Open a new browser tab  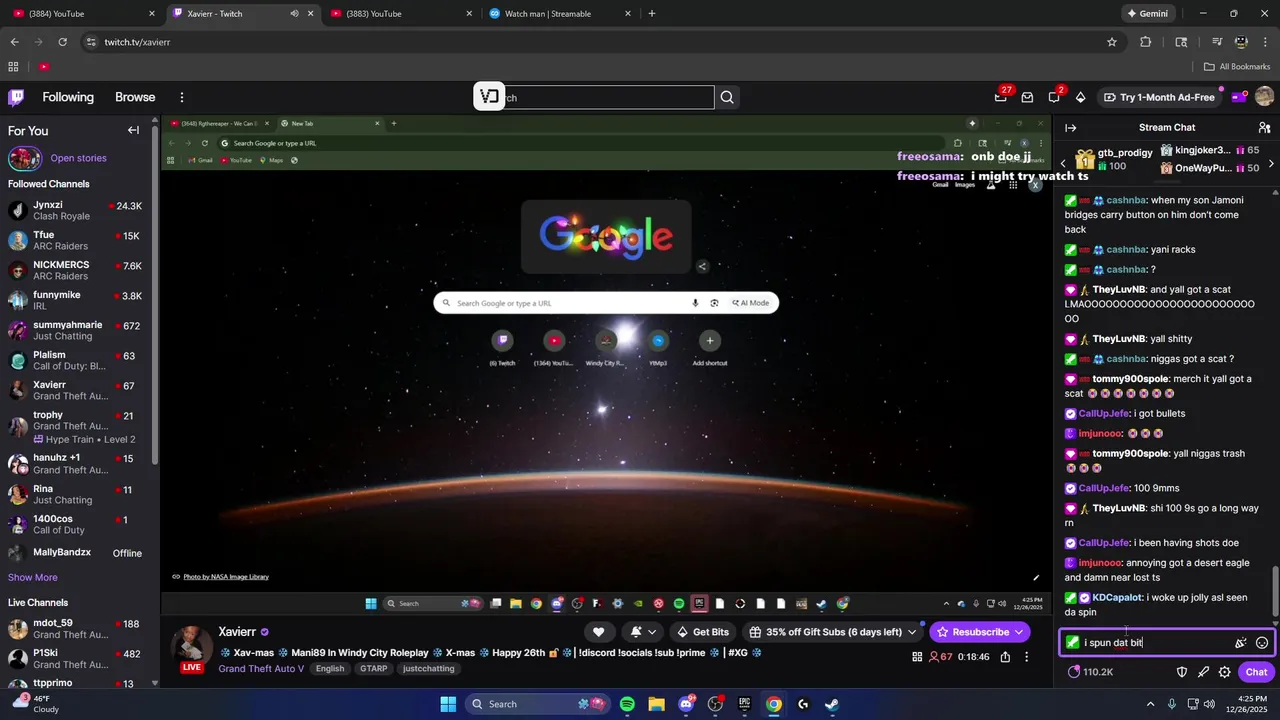(x=652, y=14)
